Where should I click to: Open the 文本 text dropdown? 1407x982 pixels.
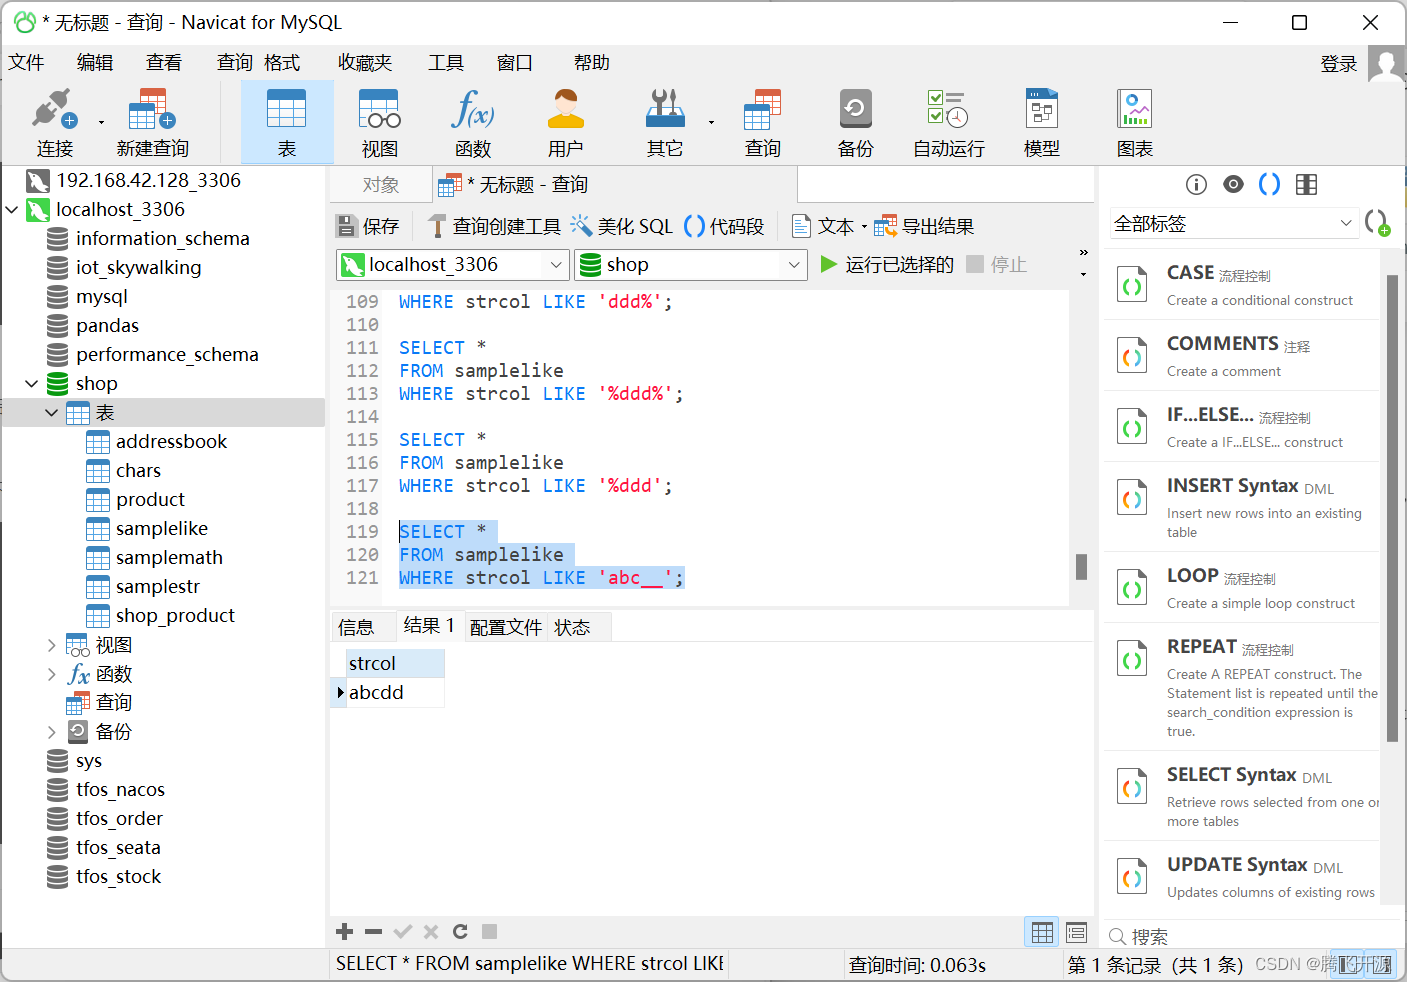tap(828, 226)
